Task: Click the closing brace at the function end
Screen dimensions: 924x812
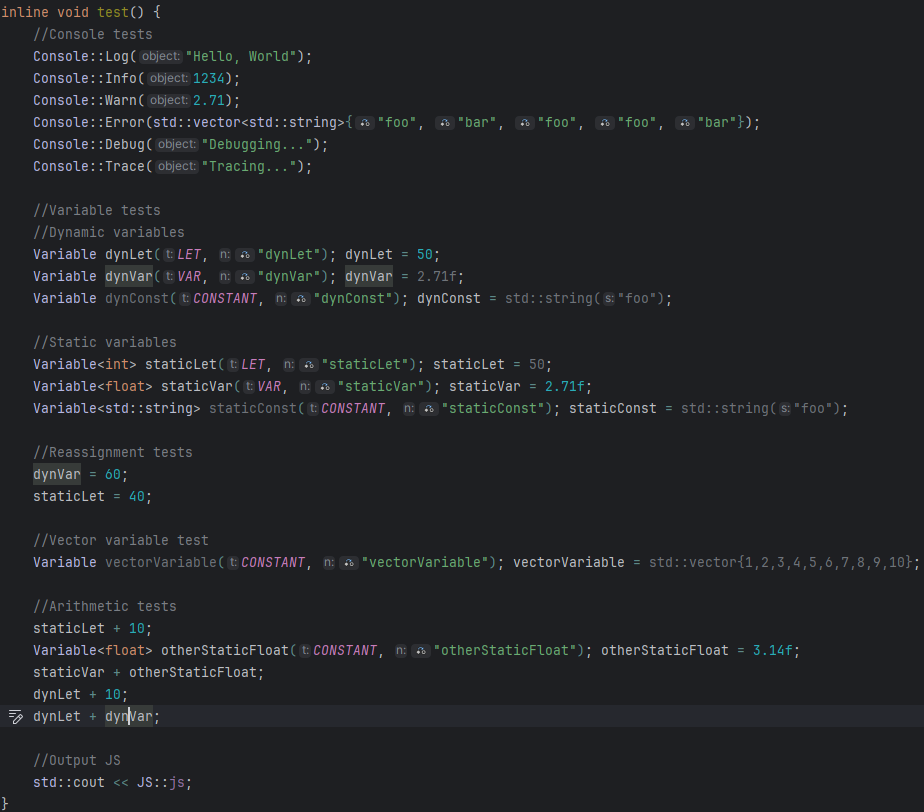Action: [5, 803]
